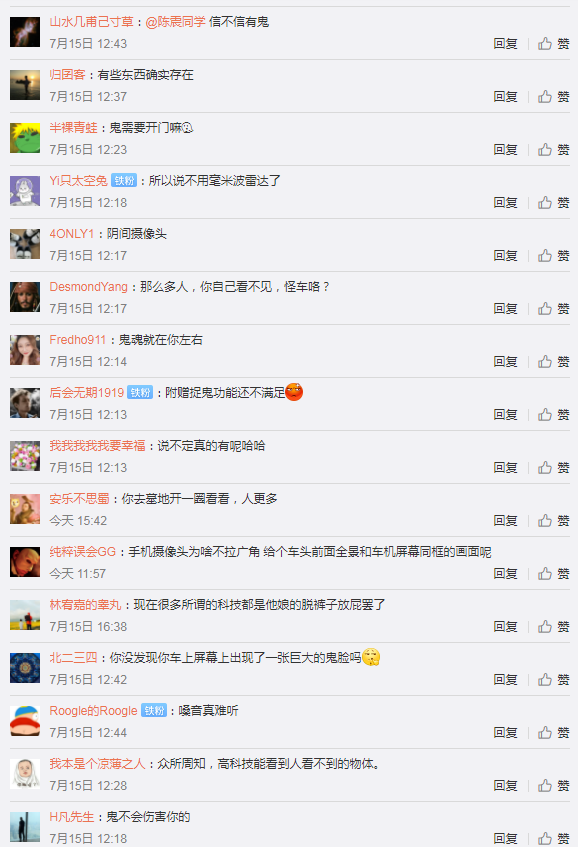Like 半裸青蛙's comment about ghosts
Image resolution: width=578 pixels, height=847 pixels.
click(554, 150)
